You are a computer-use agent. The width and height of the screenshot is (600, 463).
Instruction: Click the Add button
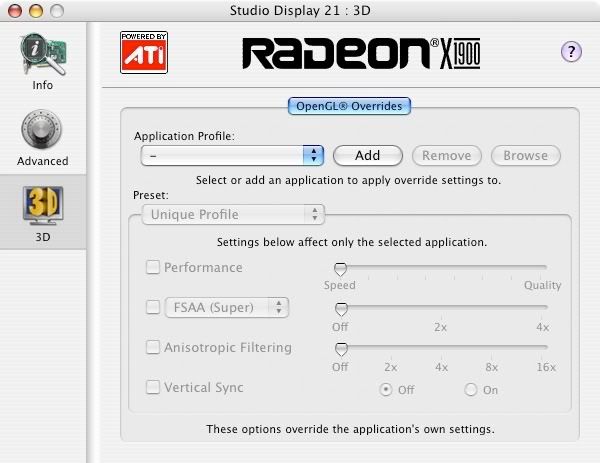click(x=368, y=155)
